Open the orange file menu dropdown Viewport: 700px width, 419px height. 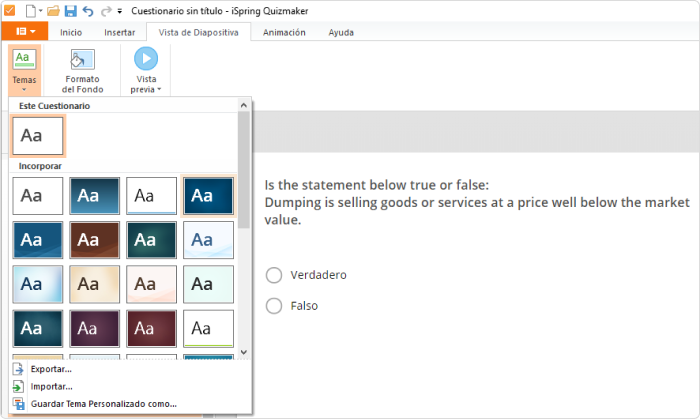tap(25, 31)
